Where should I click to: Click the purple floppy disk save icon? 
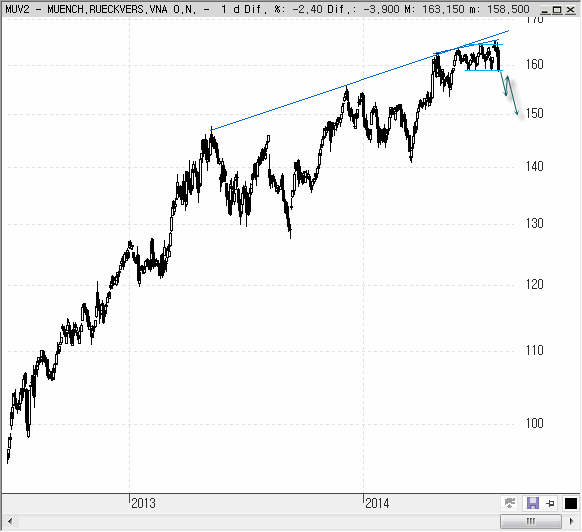tap(533, 503)
